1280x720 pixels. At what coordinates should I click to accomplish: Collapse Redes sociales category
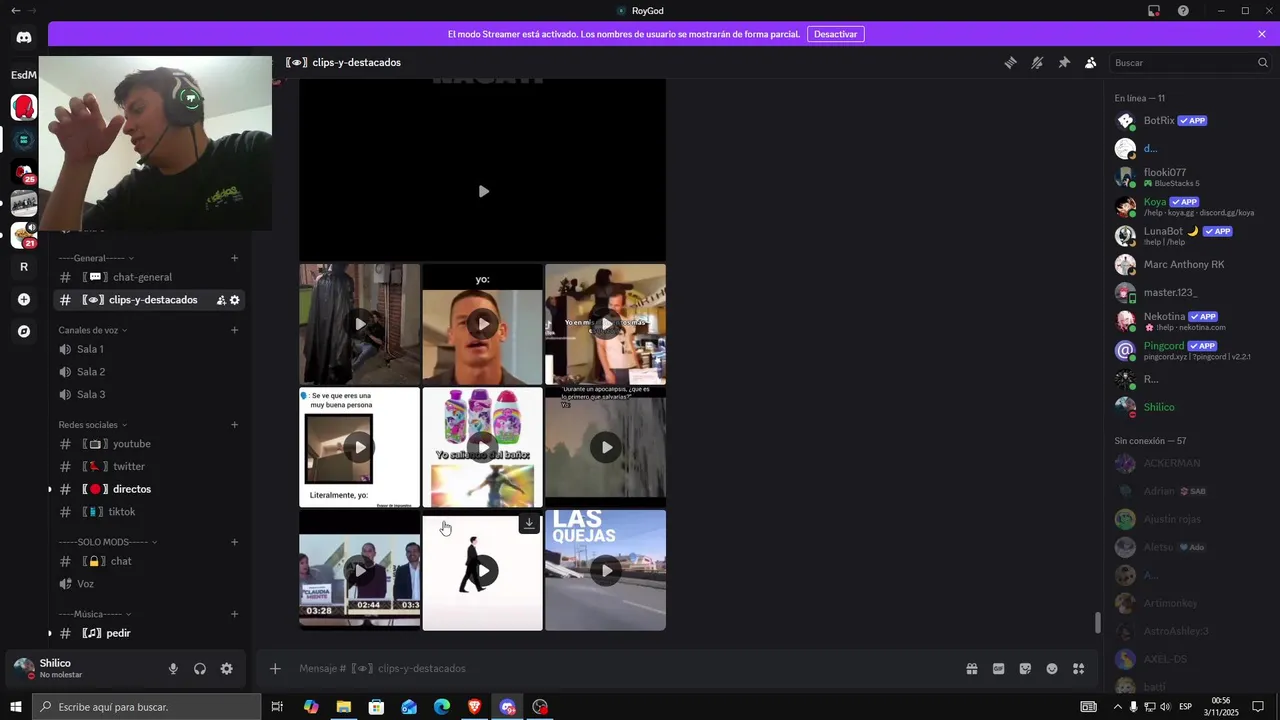(x=93, y=425)
